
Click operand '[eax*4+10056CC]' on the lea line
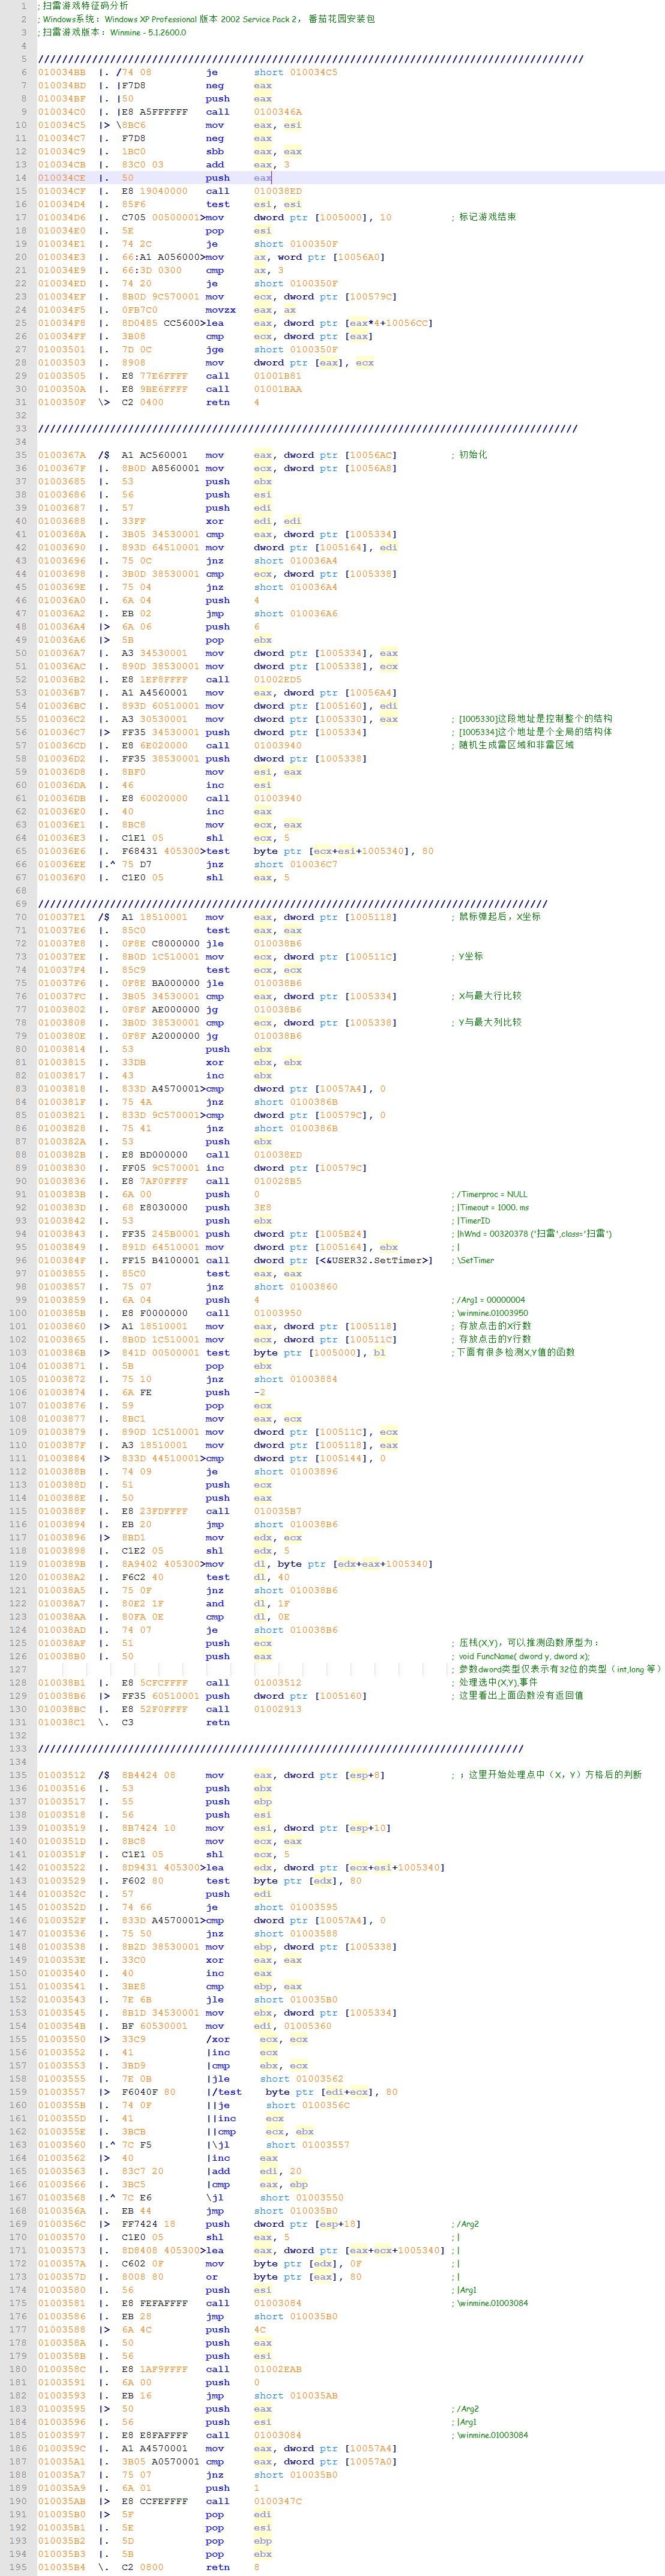pos(389,323)
